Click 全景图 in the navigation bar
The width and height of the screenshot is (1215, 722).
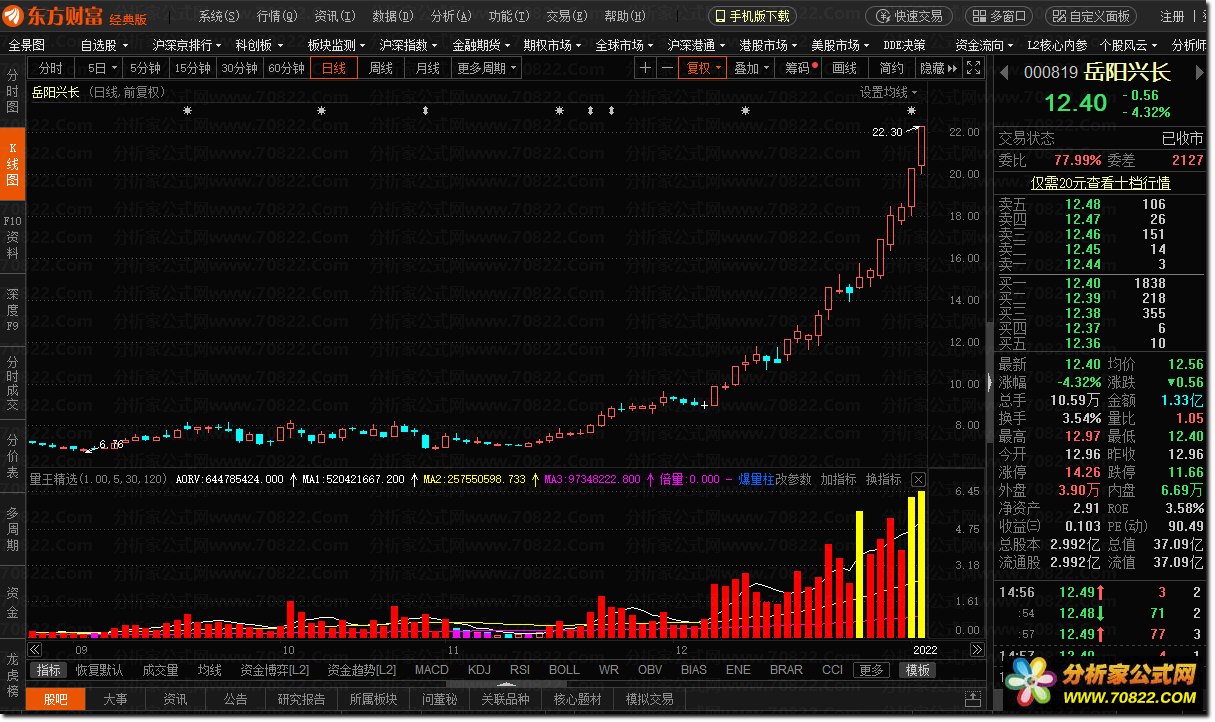[27, 45]
